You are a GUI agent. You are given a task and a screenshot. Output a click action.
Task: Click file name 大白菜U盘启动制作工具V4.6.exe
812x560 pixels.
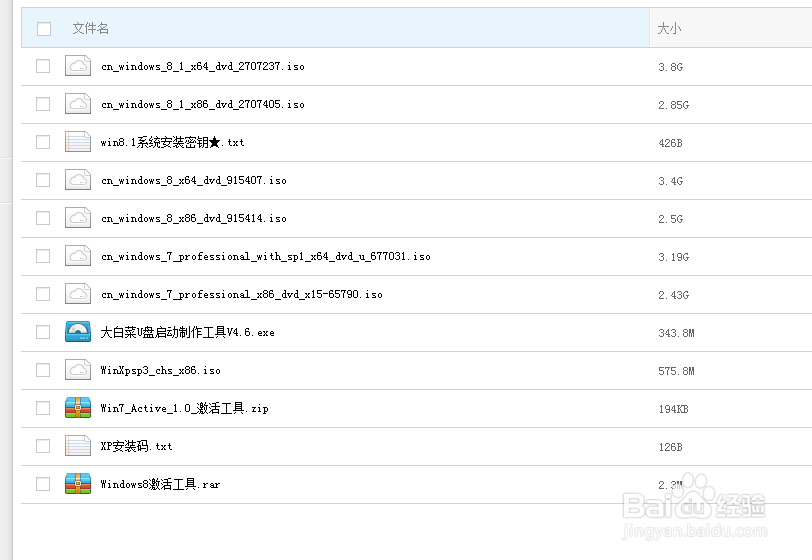click(187, 332)
